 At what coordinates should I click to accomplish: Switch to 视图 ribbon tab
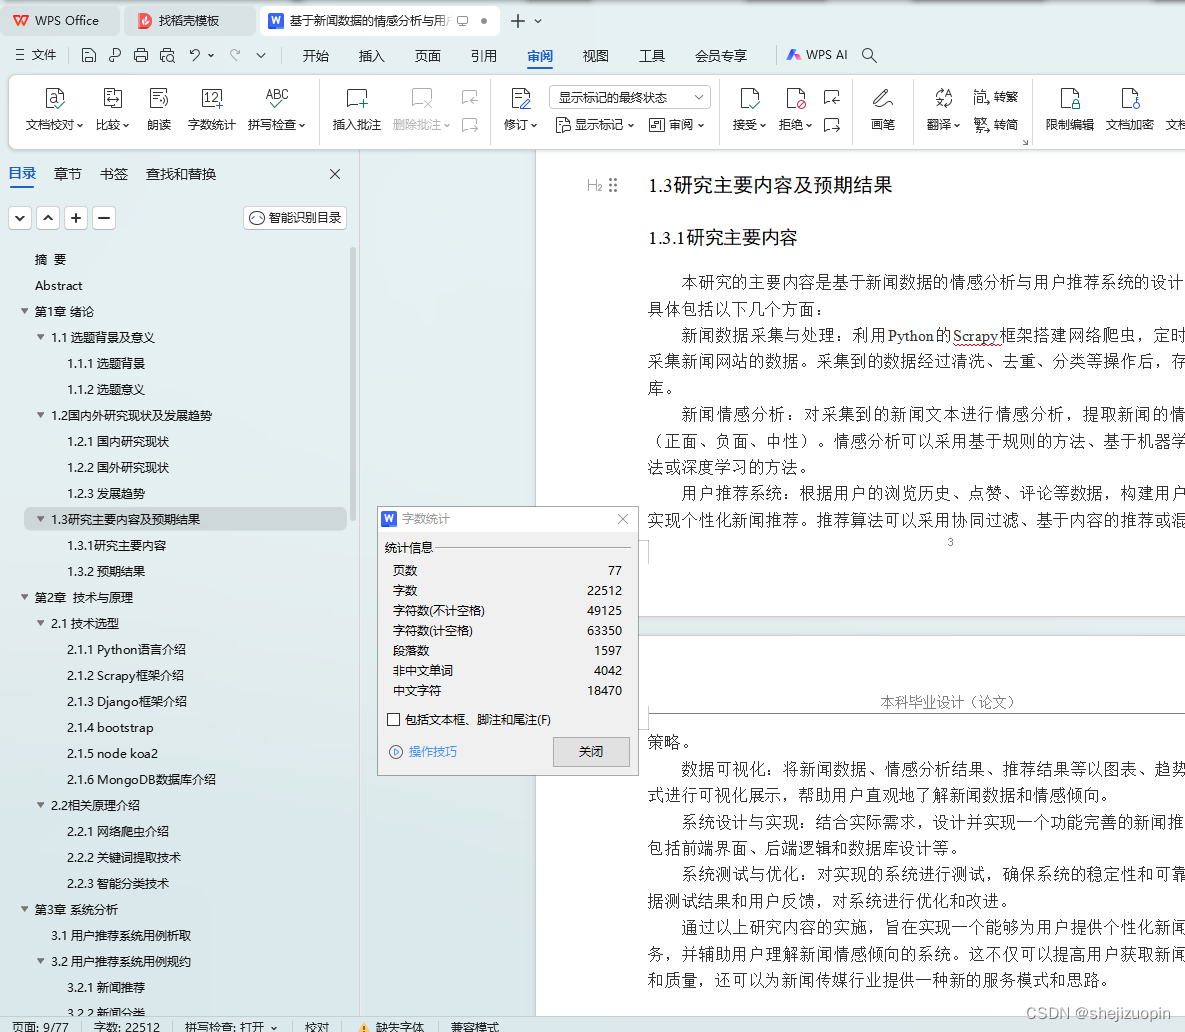click(596, 56)
